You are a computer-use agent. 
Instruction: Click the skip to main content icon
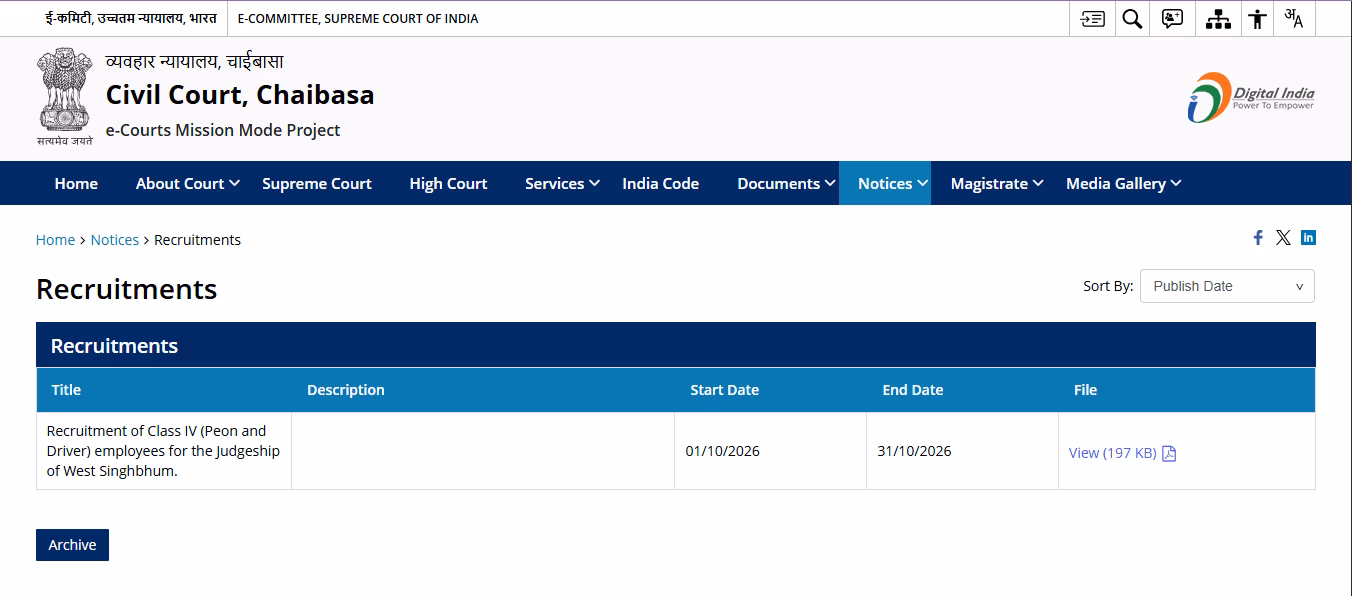(1093, 19)
